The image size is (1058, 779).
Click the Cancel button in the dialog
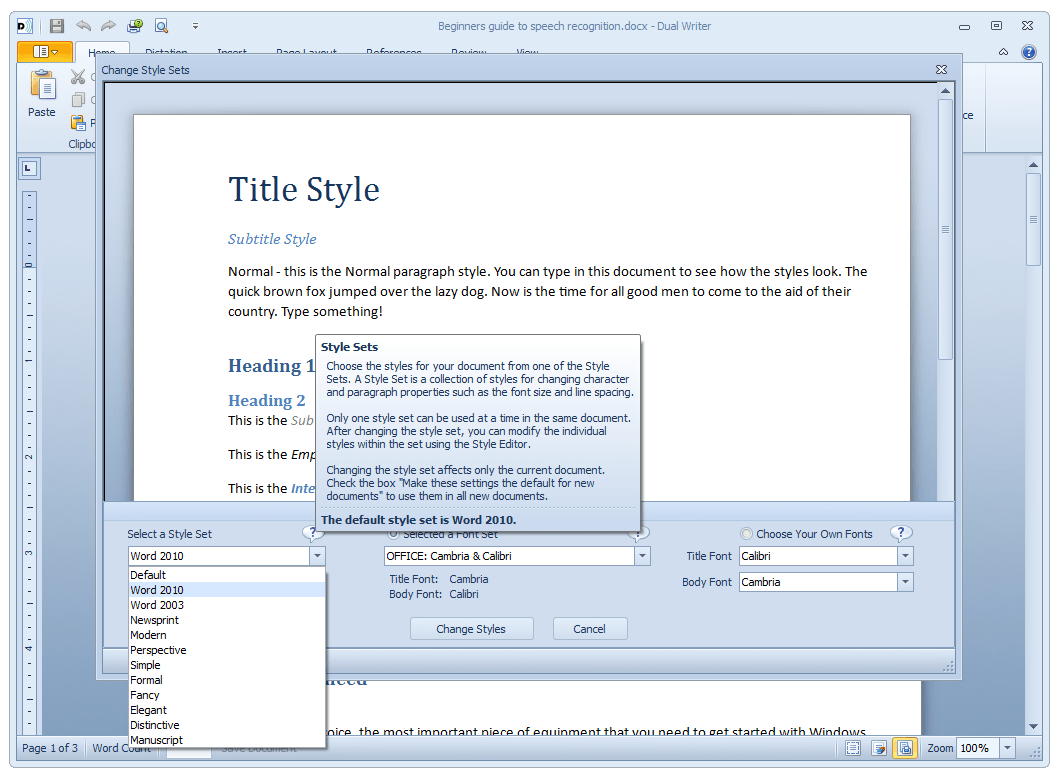click(589, 629)
